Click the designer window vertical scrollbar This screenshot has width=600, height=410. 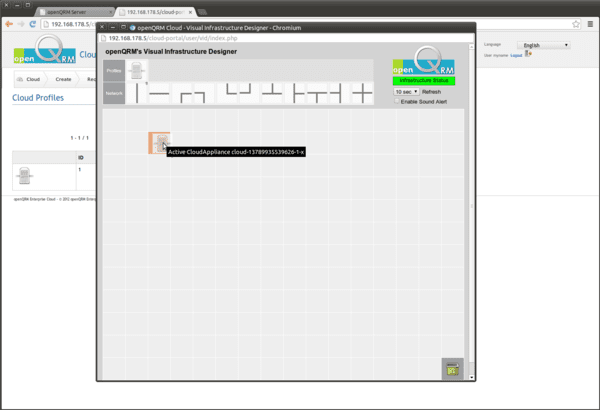click(x=471, y=212)
